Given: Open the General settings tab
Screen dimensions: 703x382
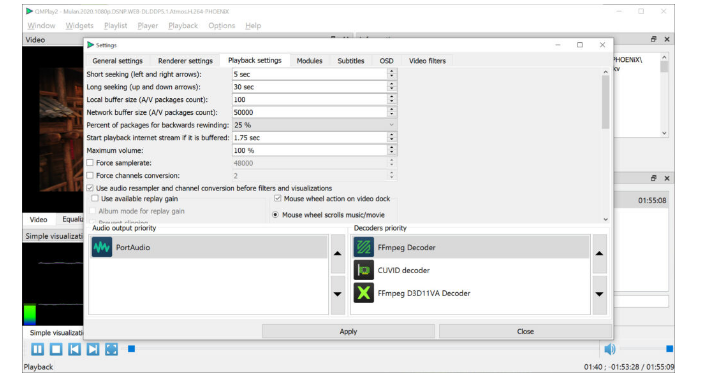Looking at the screenshot, I should pos(117,61).
